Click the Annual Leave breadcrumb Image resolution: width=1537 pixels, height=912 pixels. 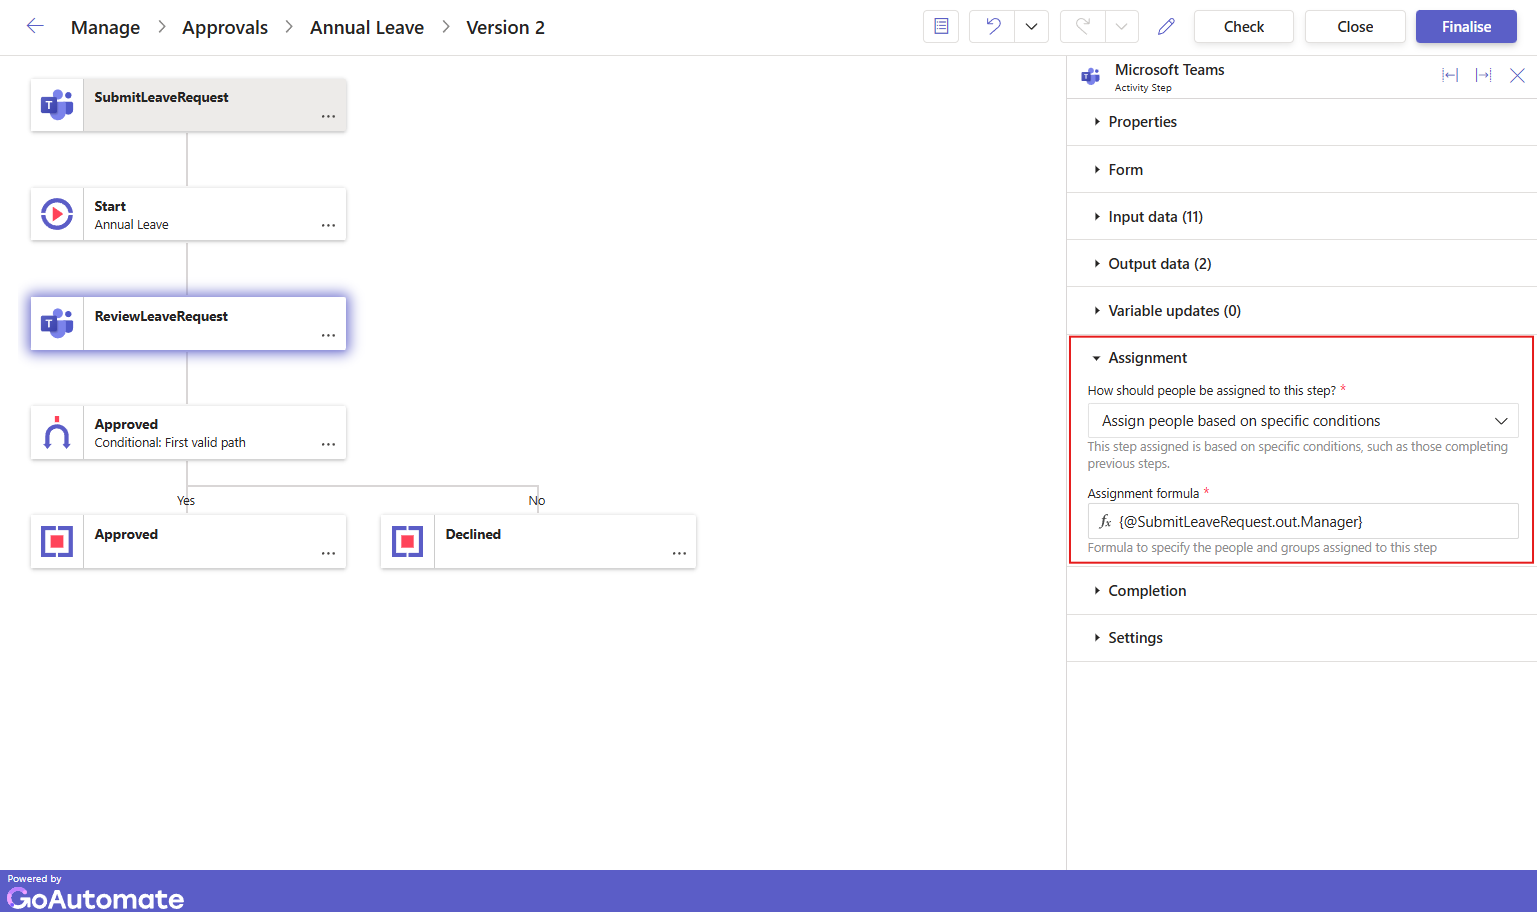click(x=367, y=28)
